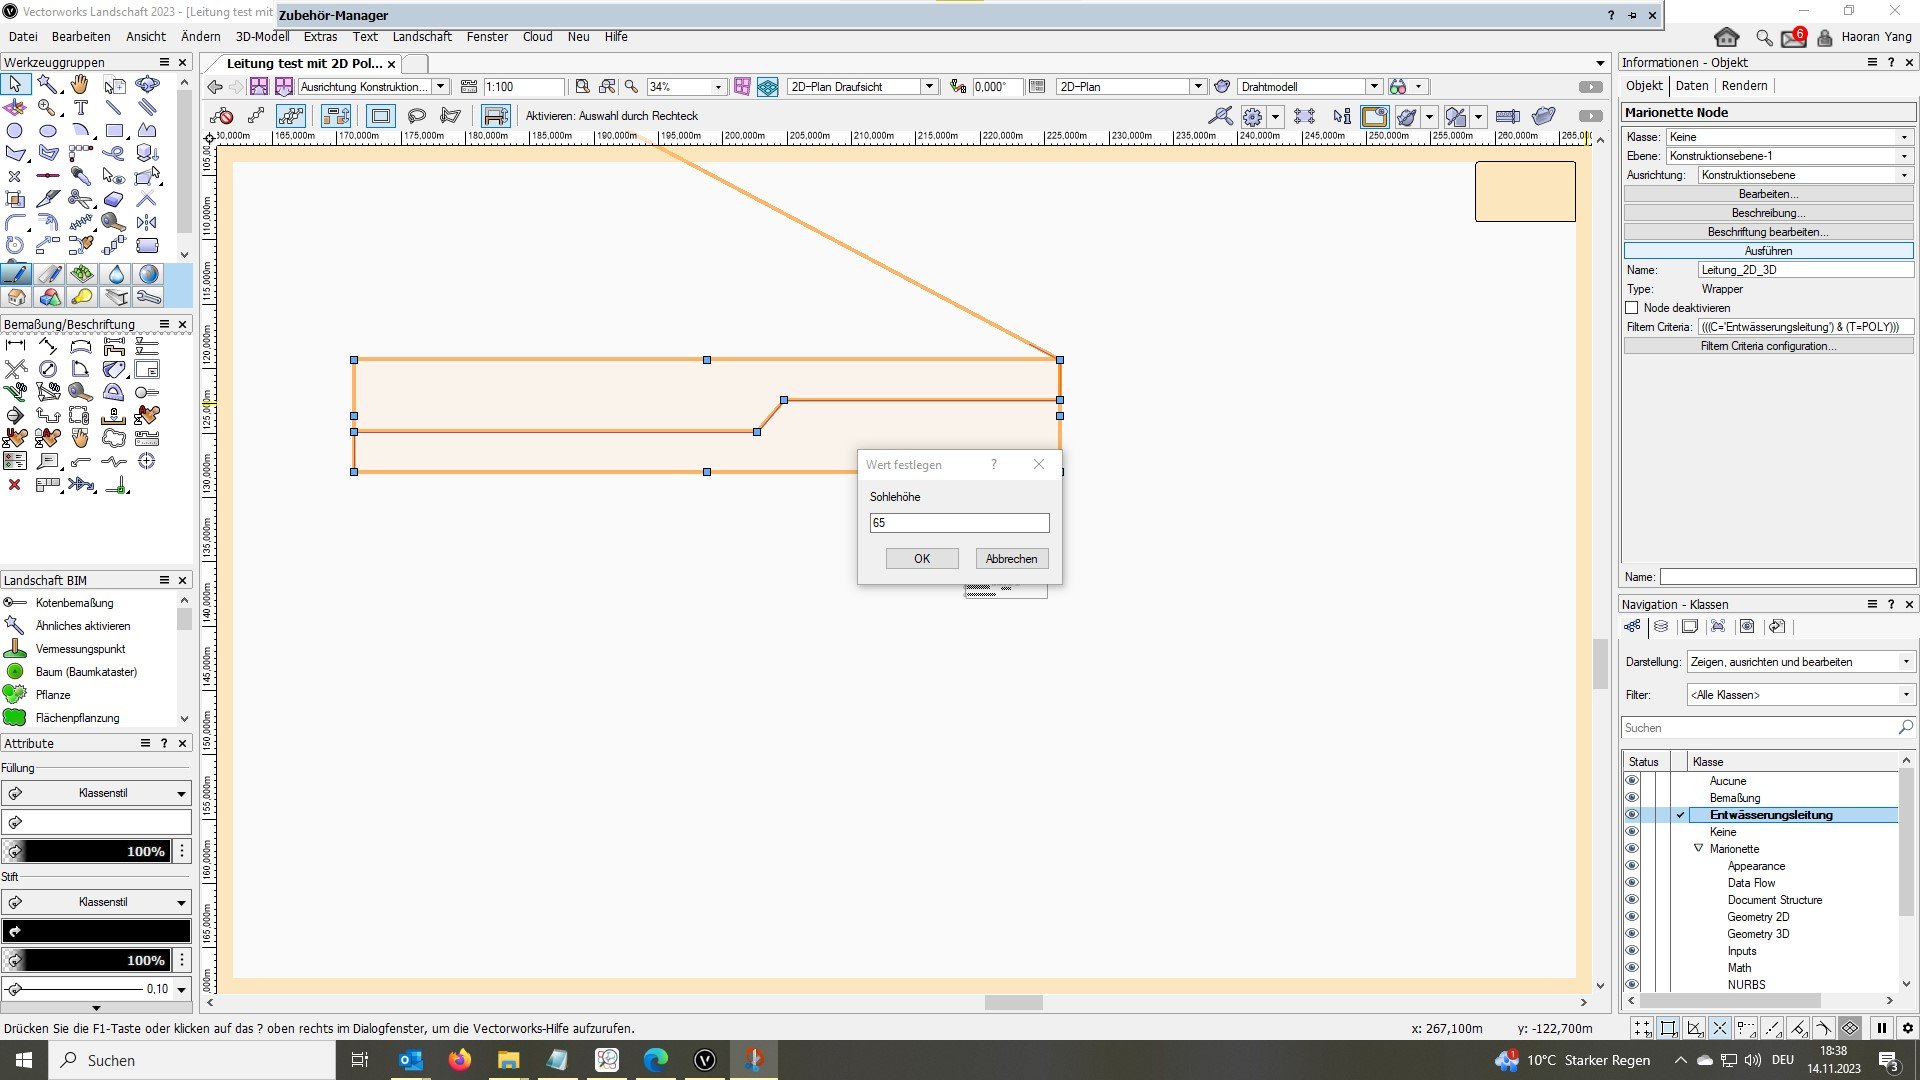Click the Sohlehöhe value input field
This screenshot has width=1920, height=1080.
pyautogui.click(x=959, y=523)
